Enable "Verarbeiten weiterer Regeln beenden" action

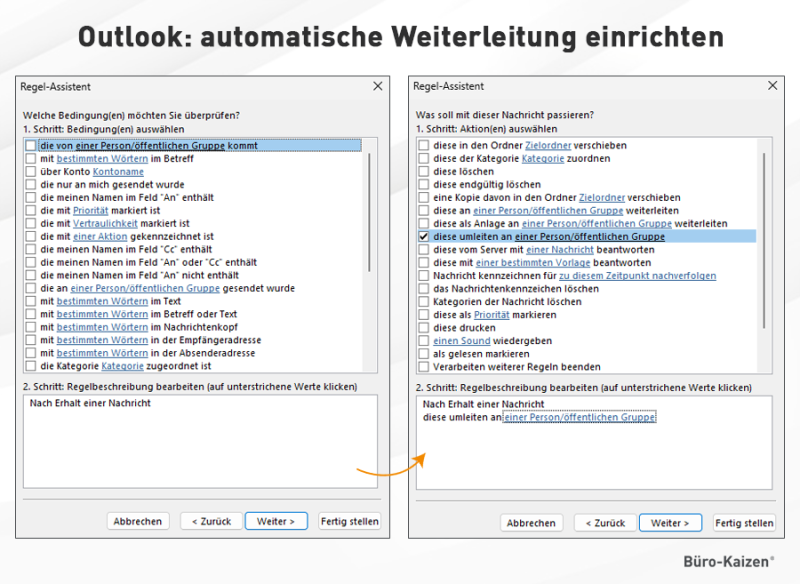tap(423, 365)
